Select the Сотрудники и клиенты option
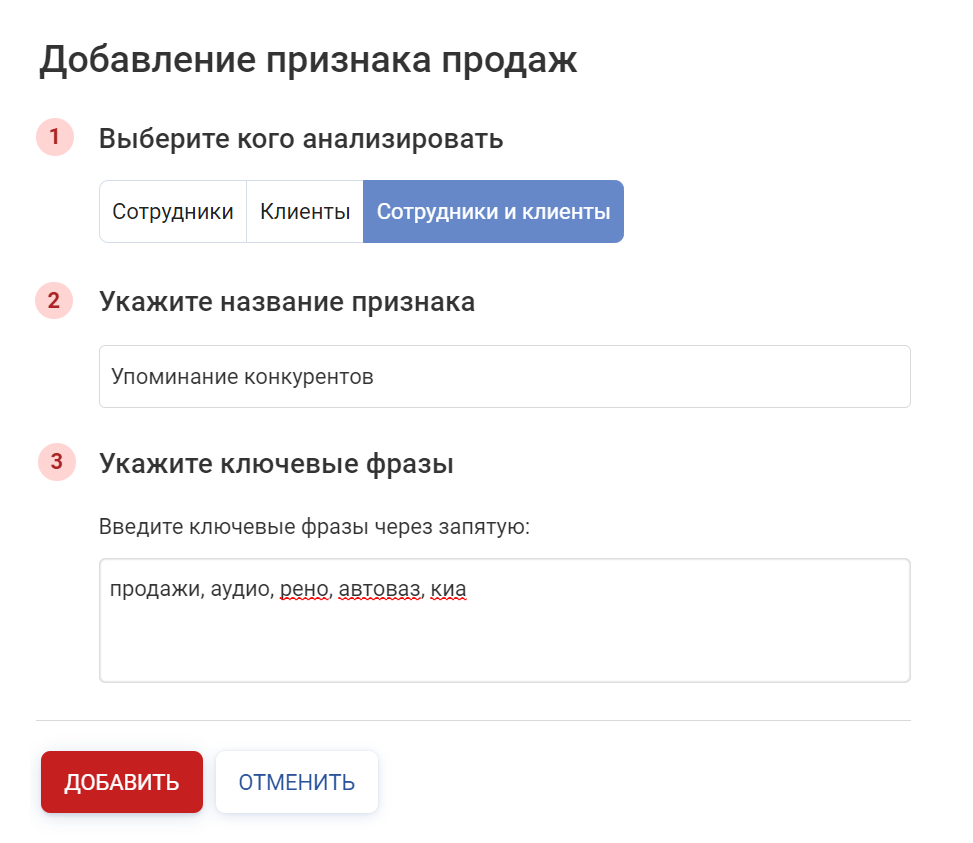973x843 pixels. click(493, 212)
